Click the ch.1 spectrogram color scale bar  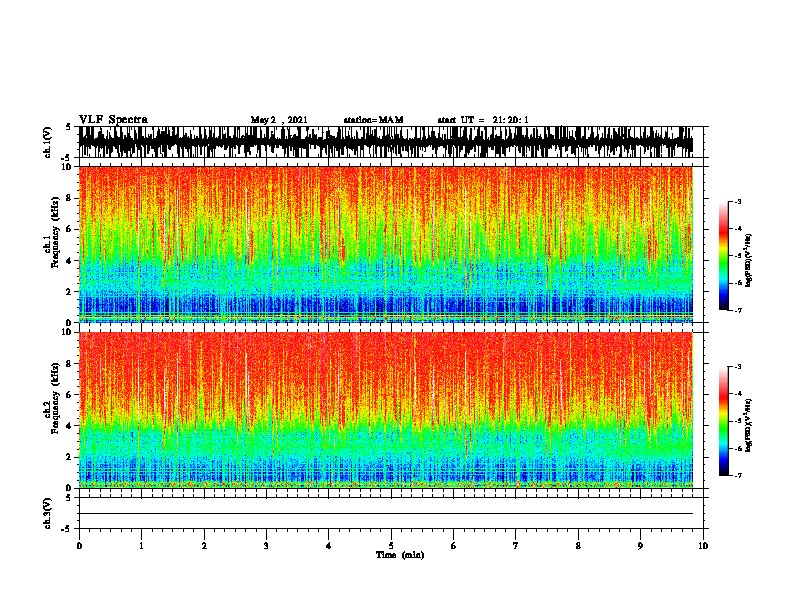click(x=724, y=256)
